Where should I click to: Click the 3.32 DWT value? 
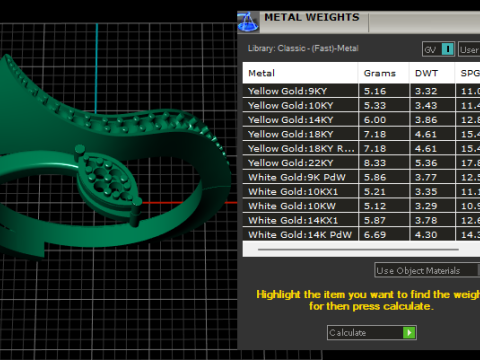click(426, 91)
